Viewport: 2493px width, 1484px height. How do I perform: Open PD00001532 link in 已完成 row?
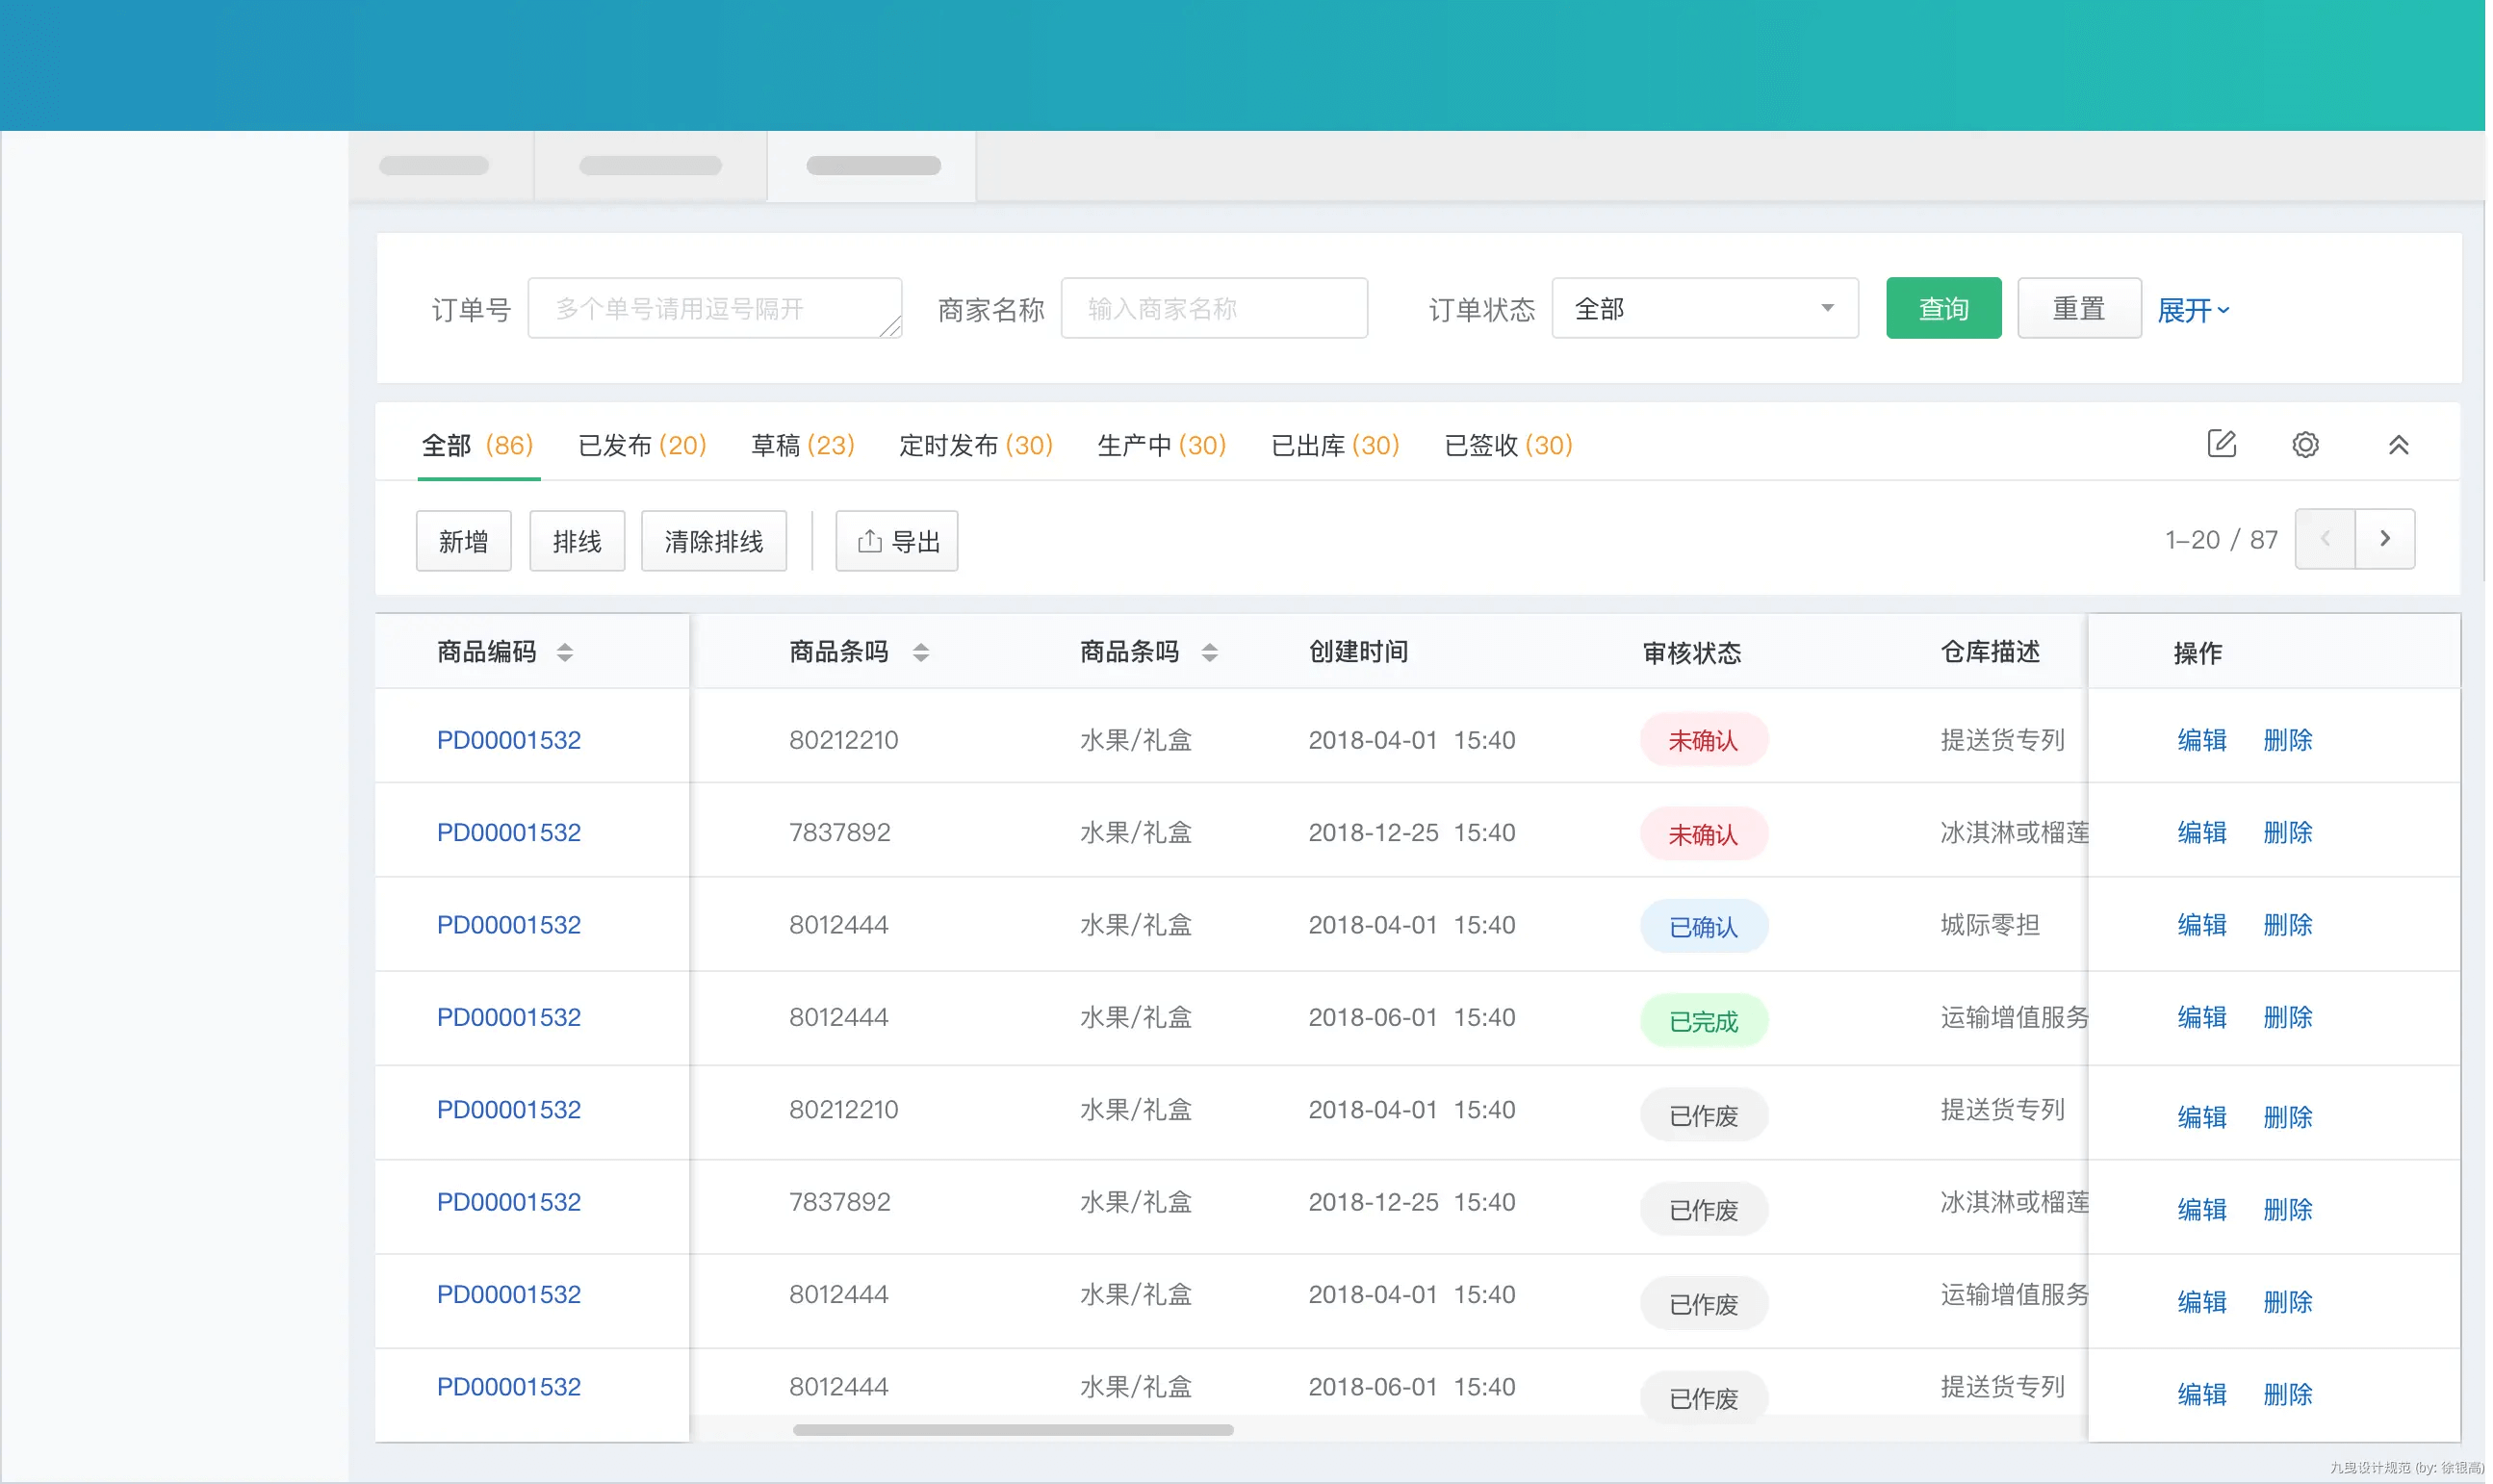509,1017
